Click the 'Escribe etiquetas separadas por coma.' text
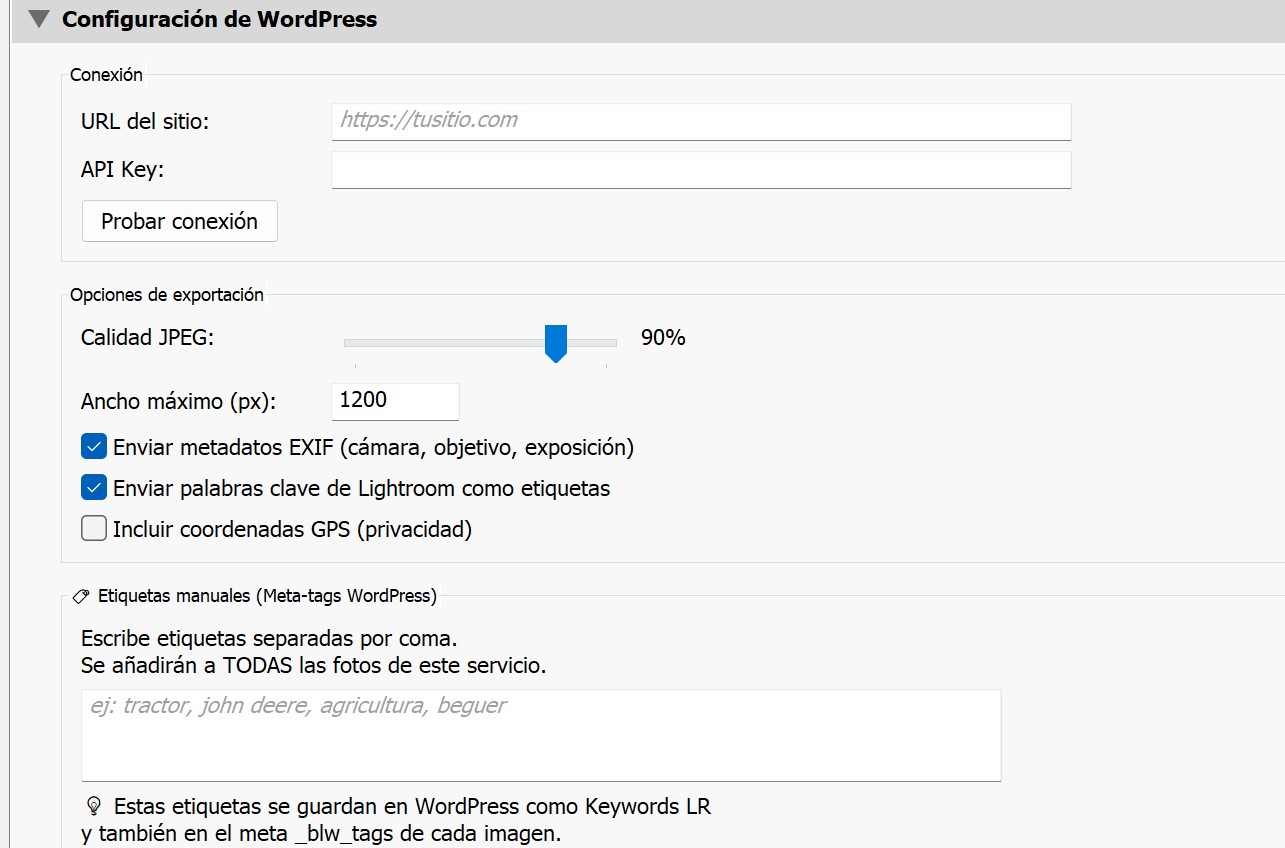 coord(269,638)
